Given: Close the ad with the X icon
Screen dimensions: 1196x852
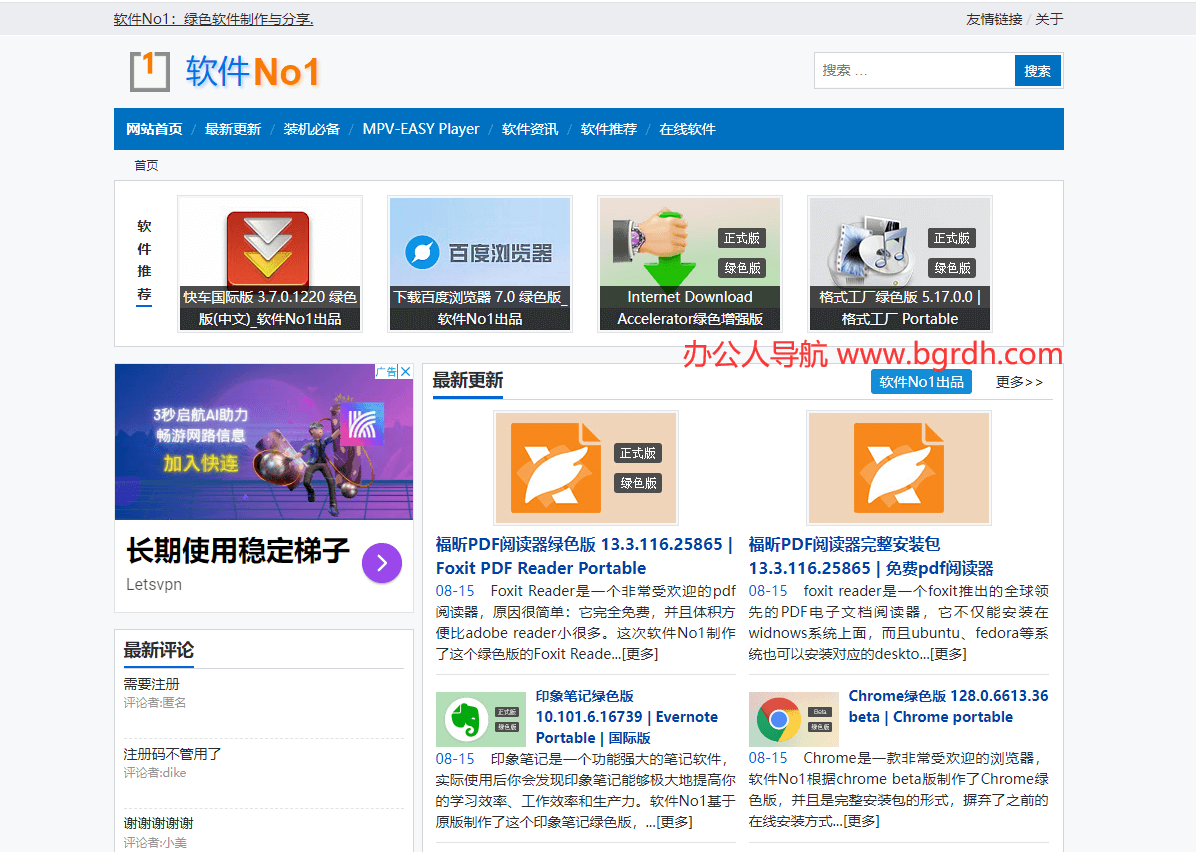Looking at the screenshot, I should tap(405, 372).
